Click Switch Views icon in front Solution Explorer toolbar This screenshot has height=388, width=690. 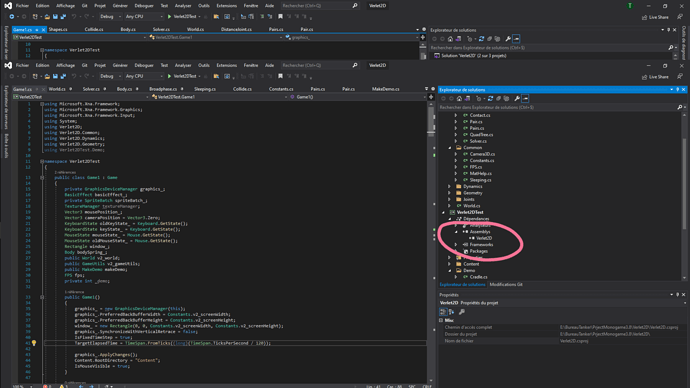467,99
